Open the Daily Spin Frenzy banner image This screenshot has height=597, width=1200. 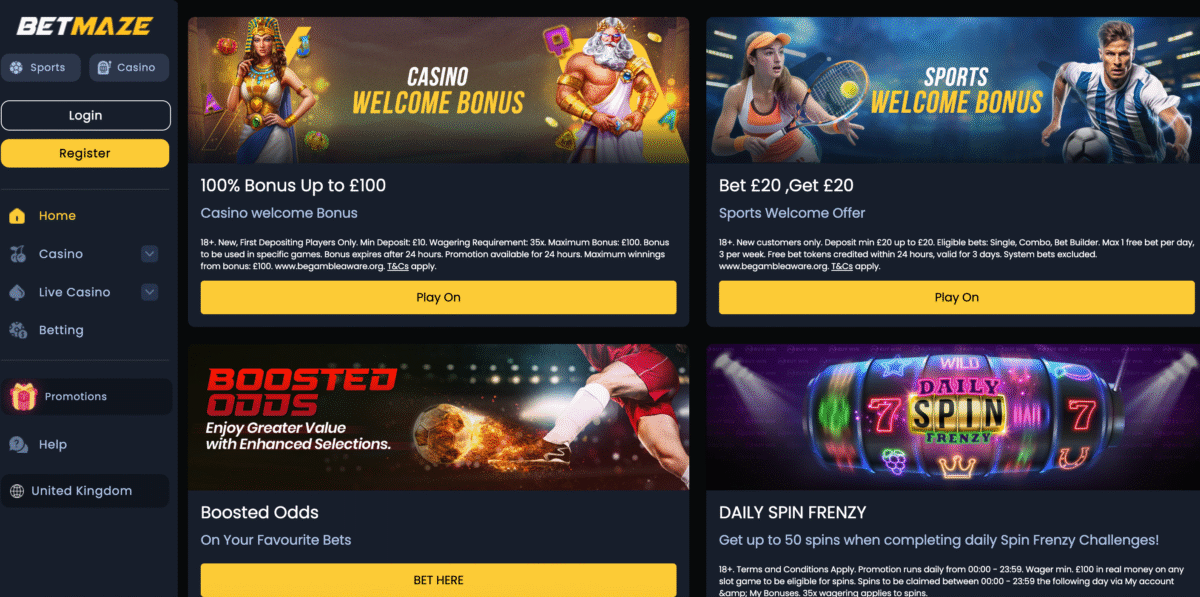[x=951, y=417]
